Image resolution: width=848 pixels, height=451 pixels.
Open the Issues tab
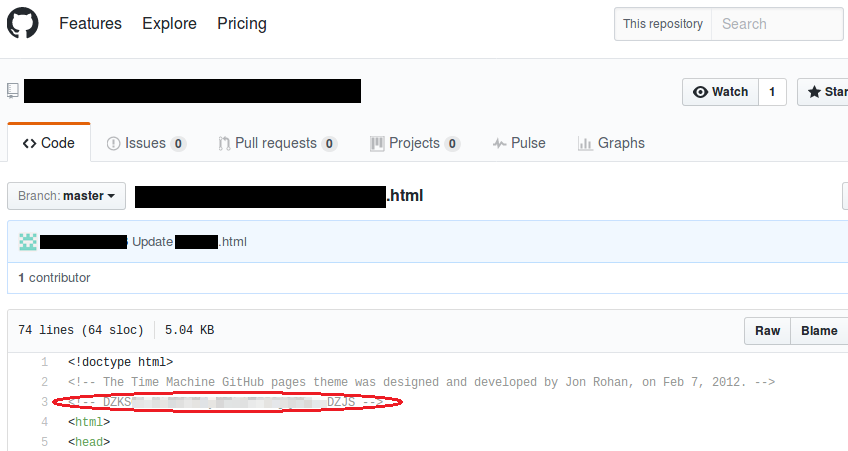point(146,143)
